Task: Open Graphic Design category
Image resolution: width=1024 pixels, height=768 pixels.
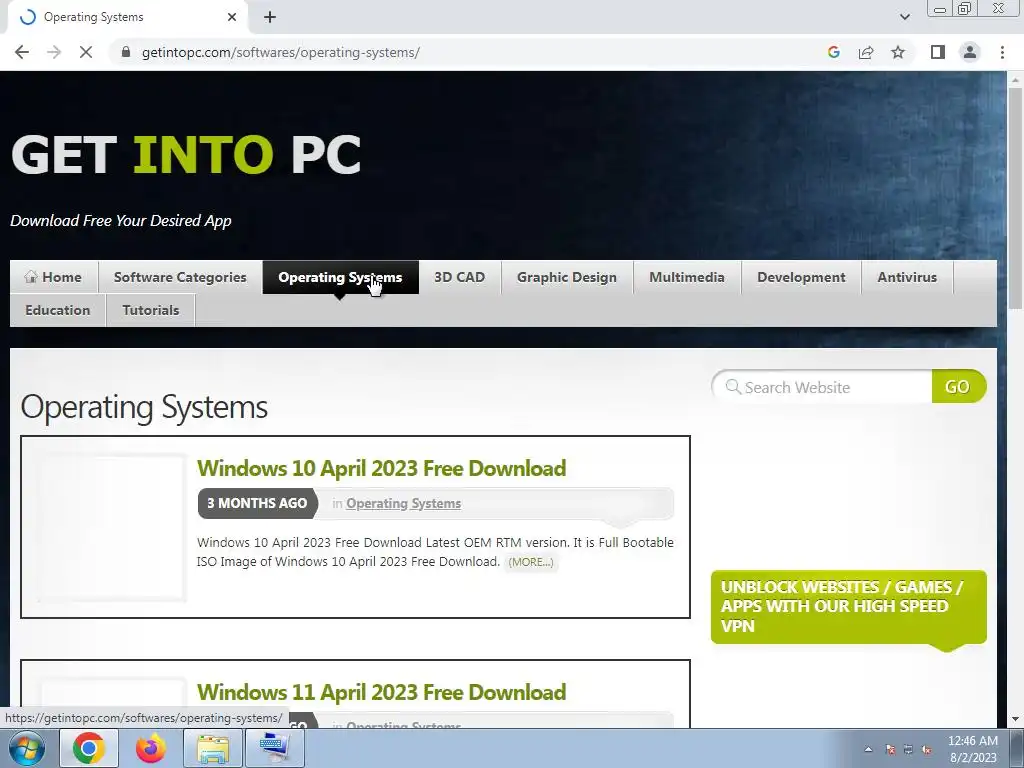Action: [567, 277]
